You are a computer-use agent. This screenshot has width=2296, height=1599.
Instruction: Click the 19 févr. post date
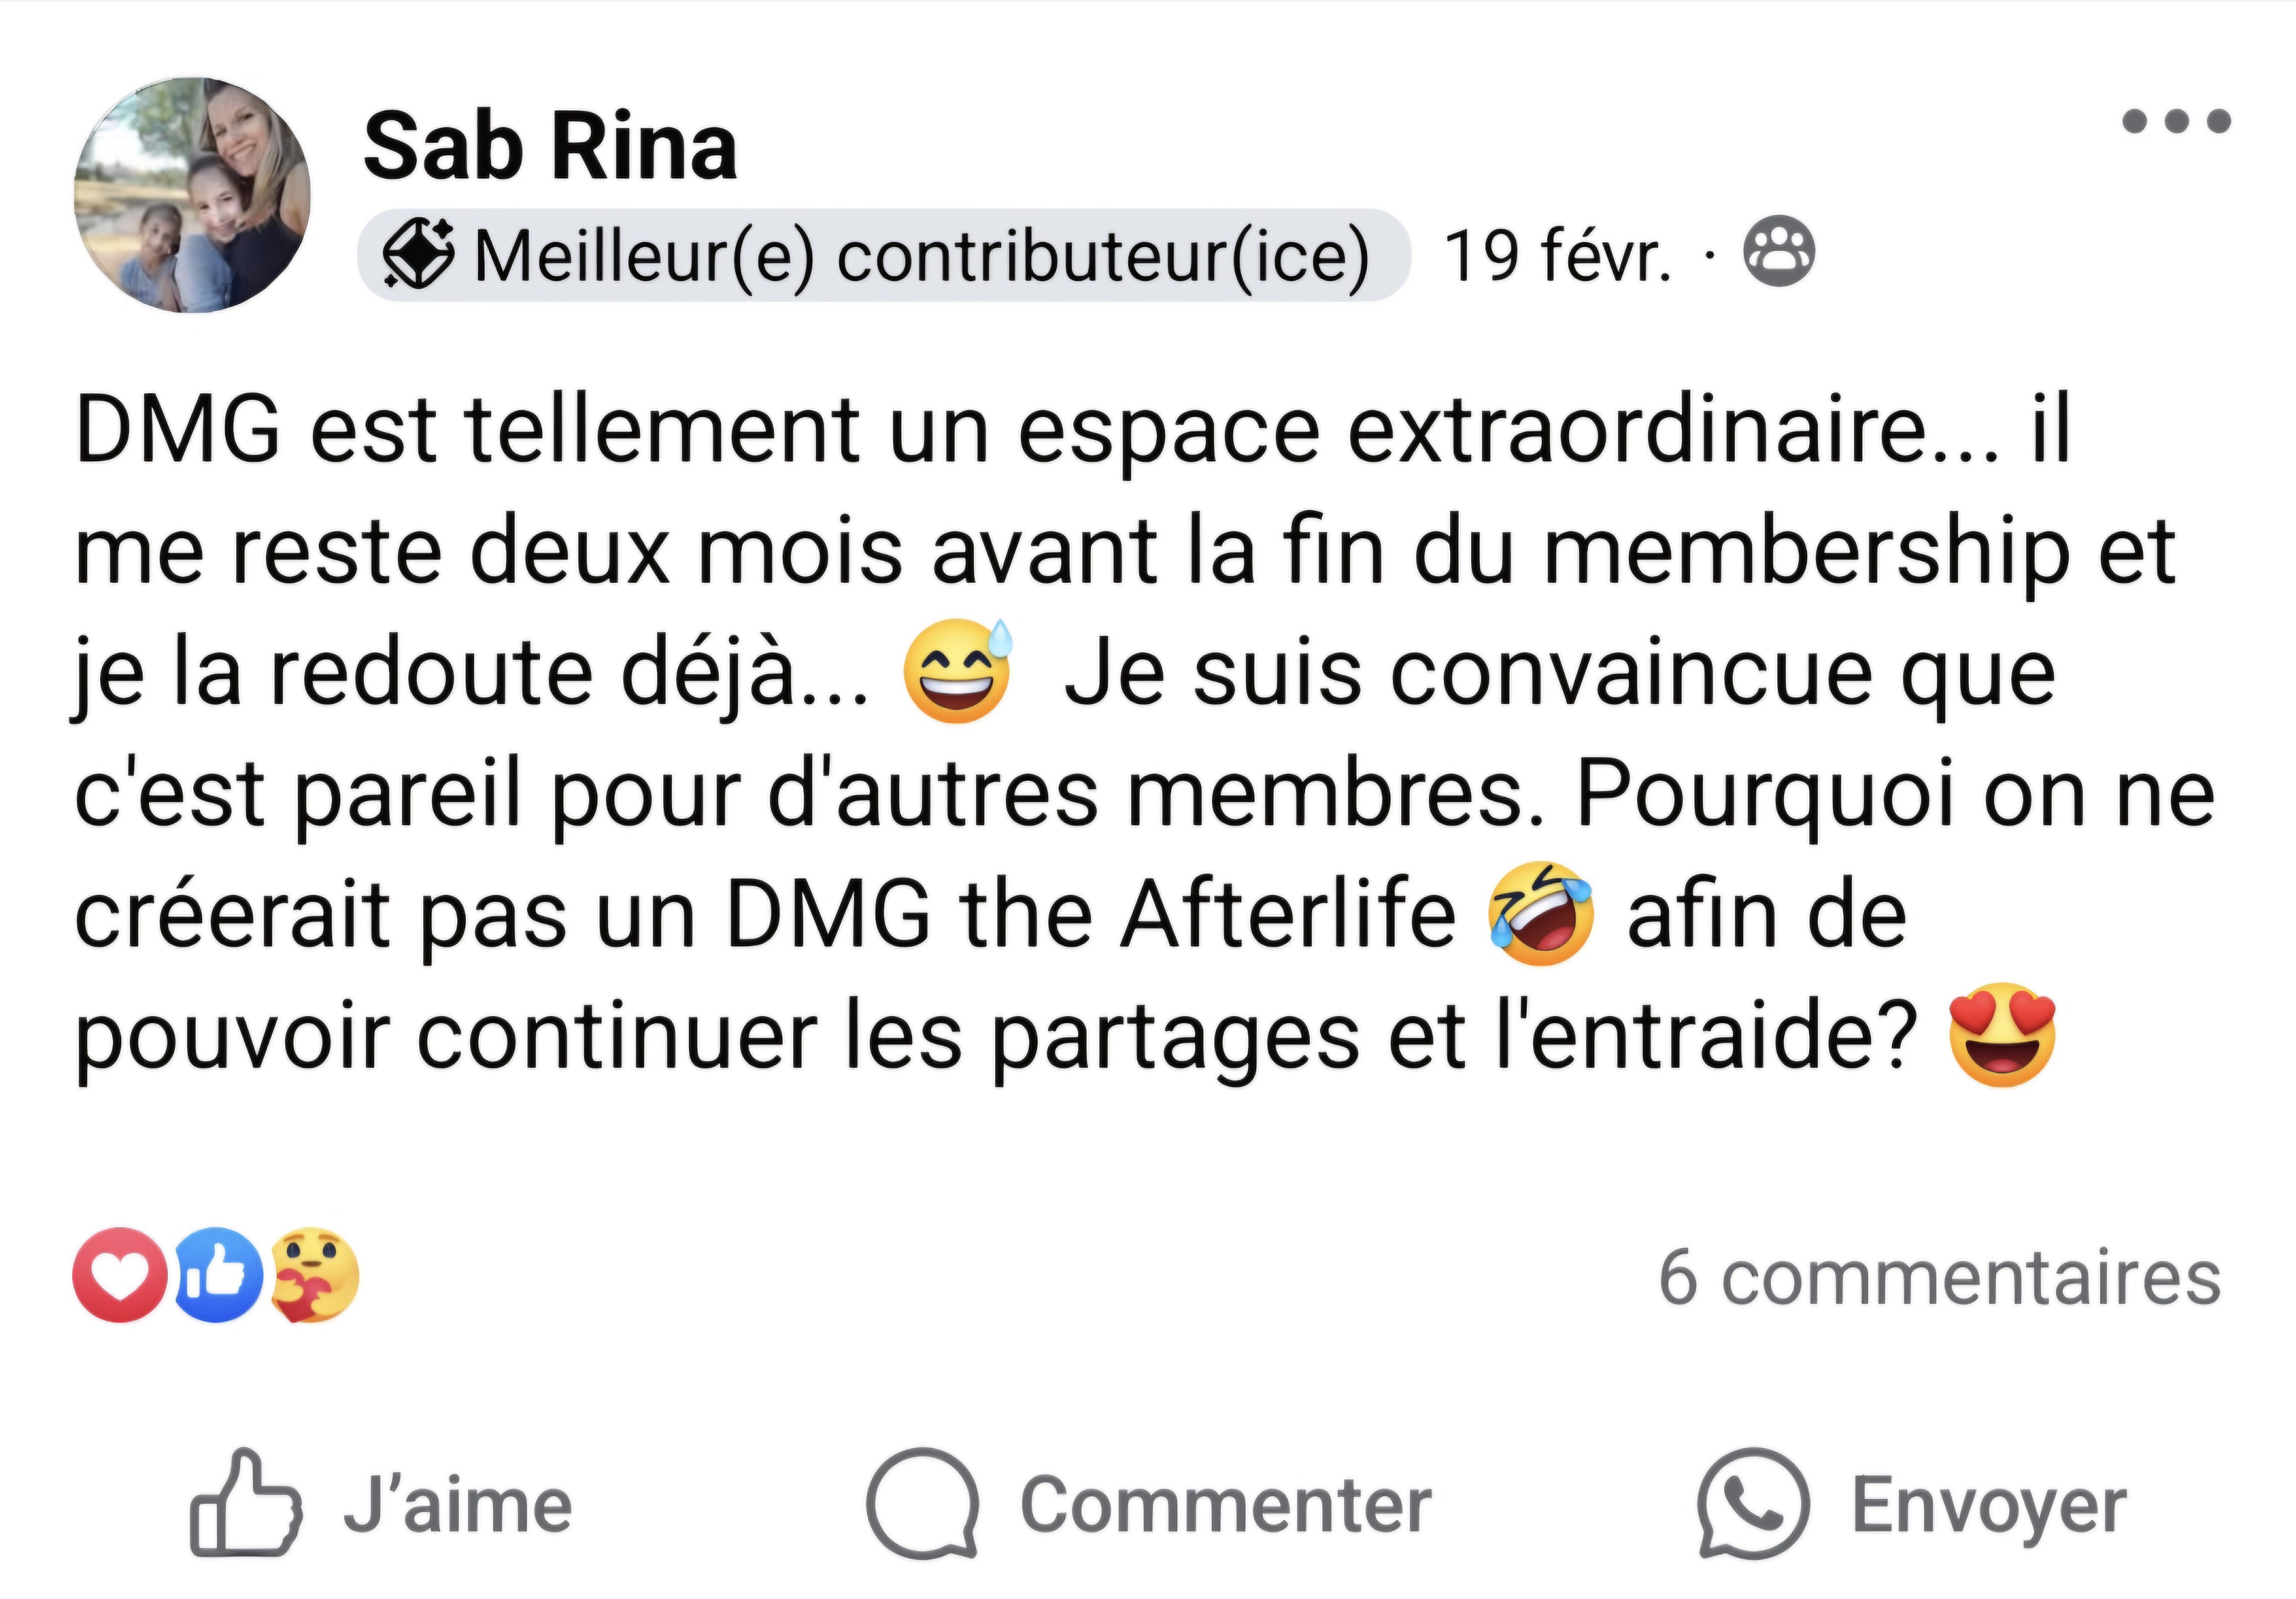click(1557, 256)
